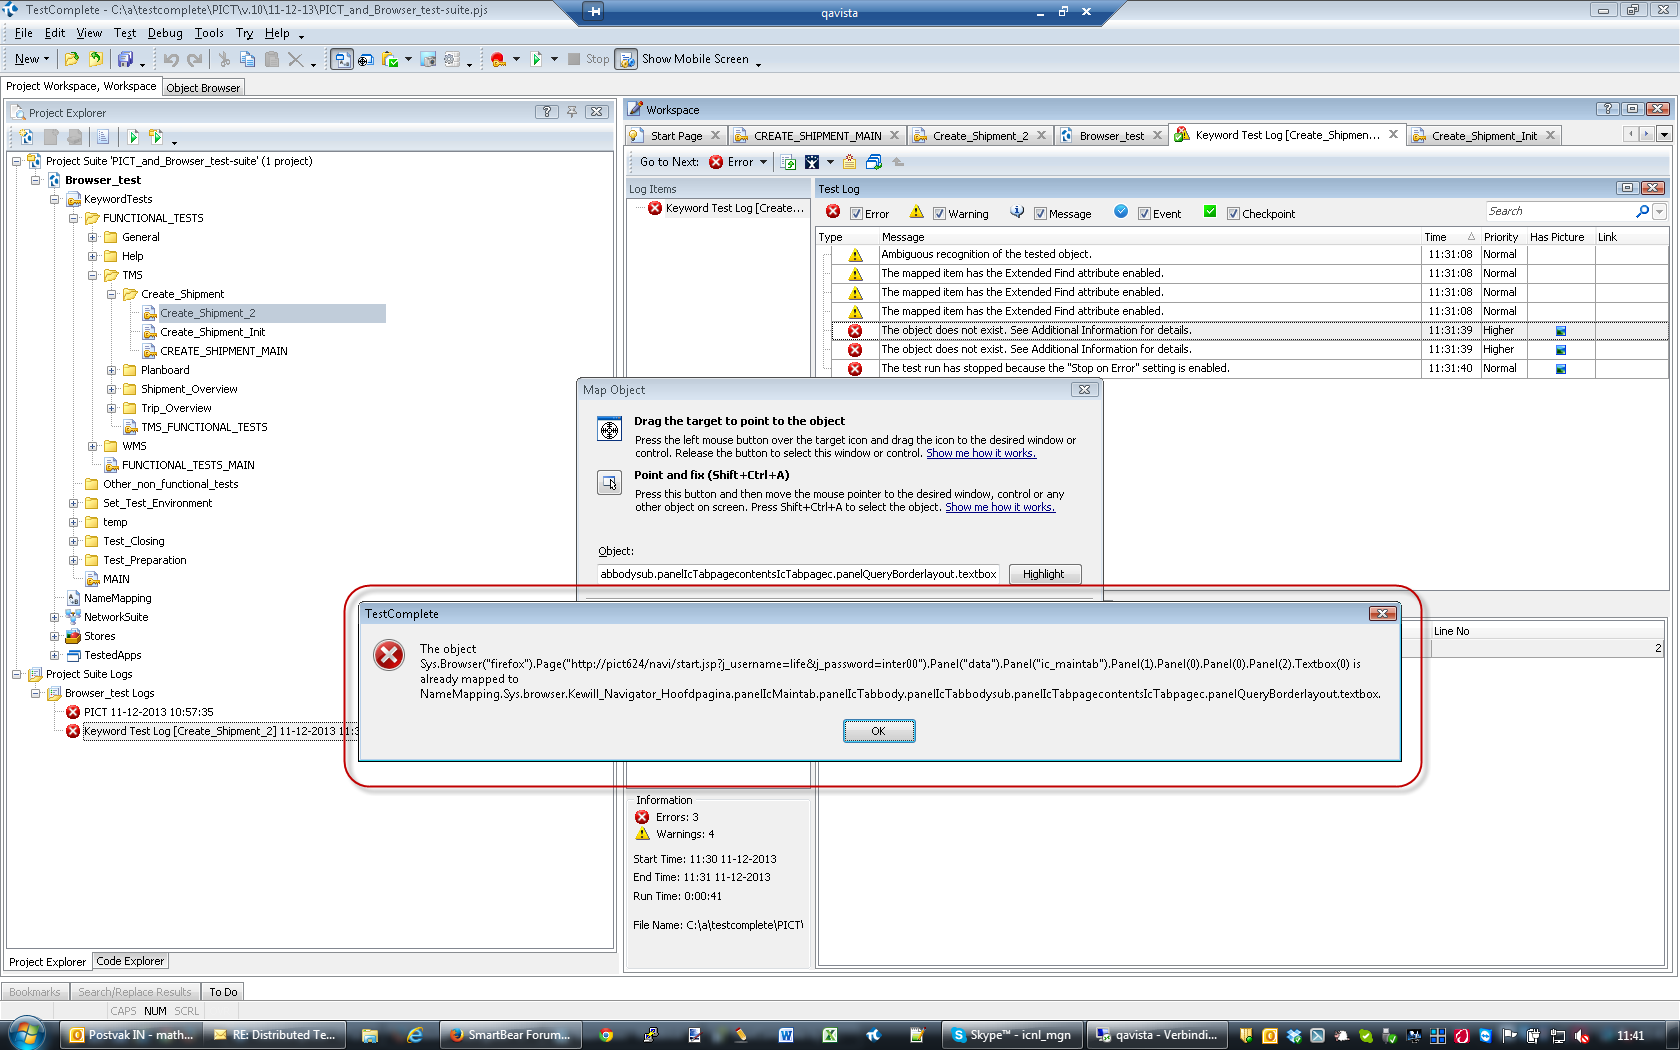Open the Go to Next Error dropdown
Image resolution: width=1680 pixels, height=1050 pixels.
coord(764,162)
